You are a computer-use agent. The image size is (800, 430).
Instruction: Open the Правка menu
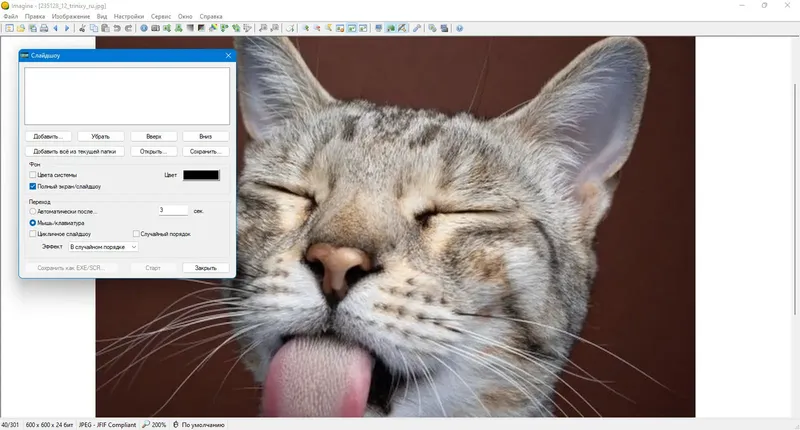pos(35,16)
